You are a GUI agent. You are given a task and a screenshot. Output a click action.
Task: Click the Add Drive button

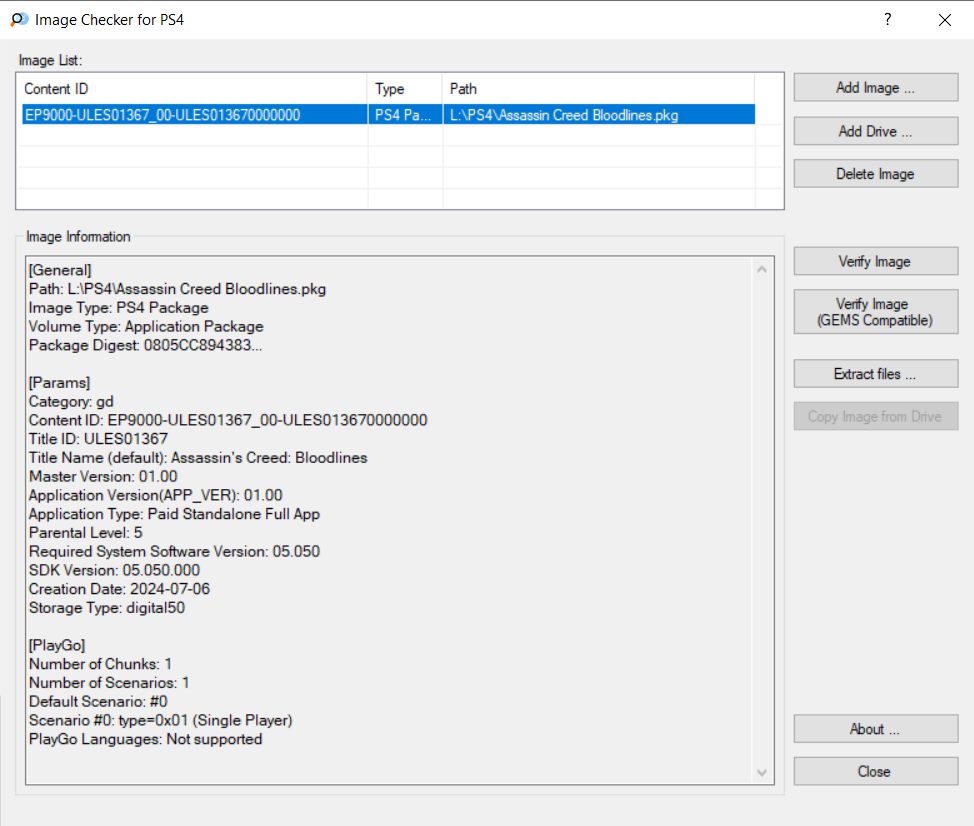click(x=875, y=131)
